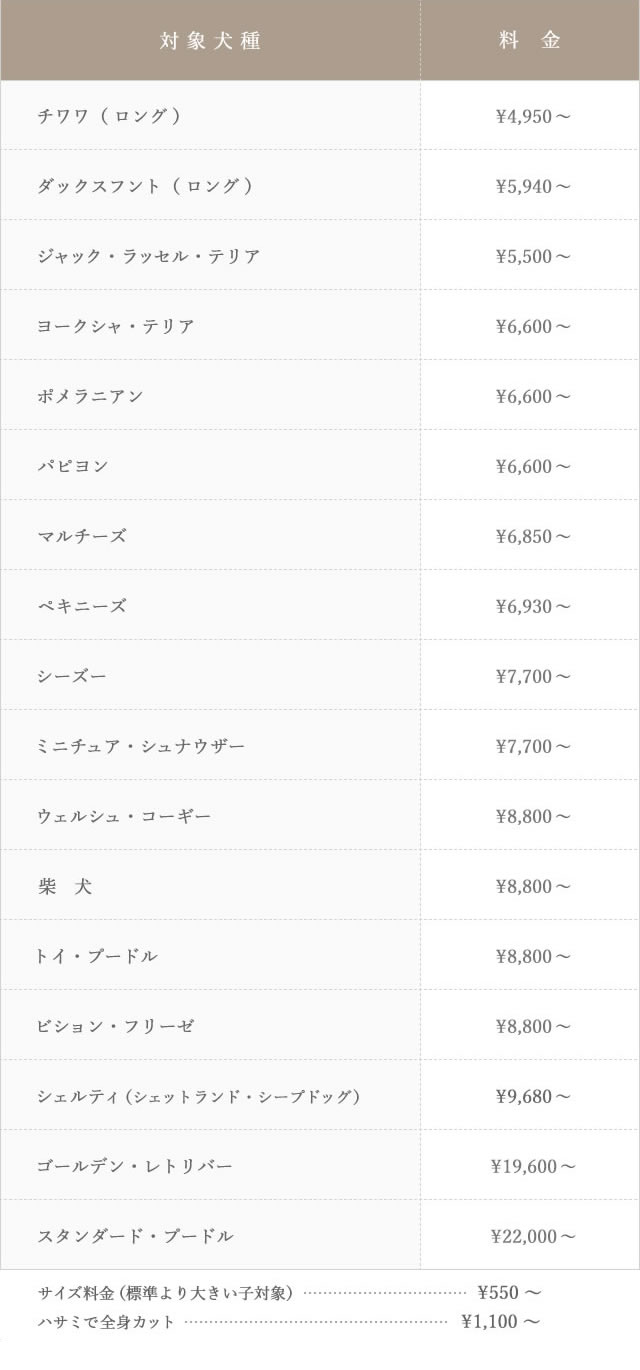Pick the パピヨン entry
Screen dimensions: 640x1370
(73, 466)
